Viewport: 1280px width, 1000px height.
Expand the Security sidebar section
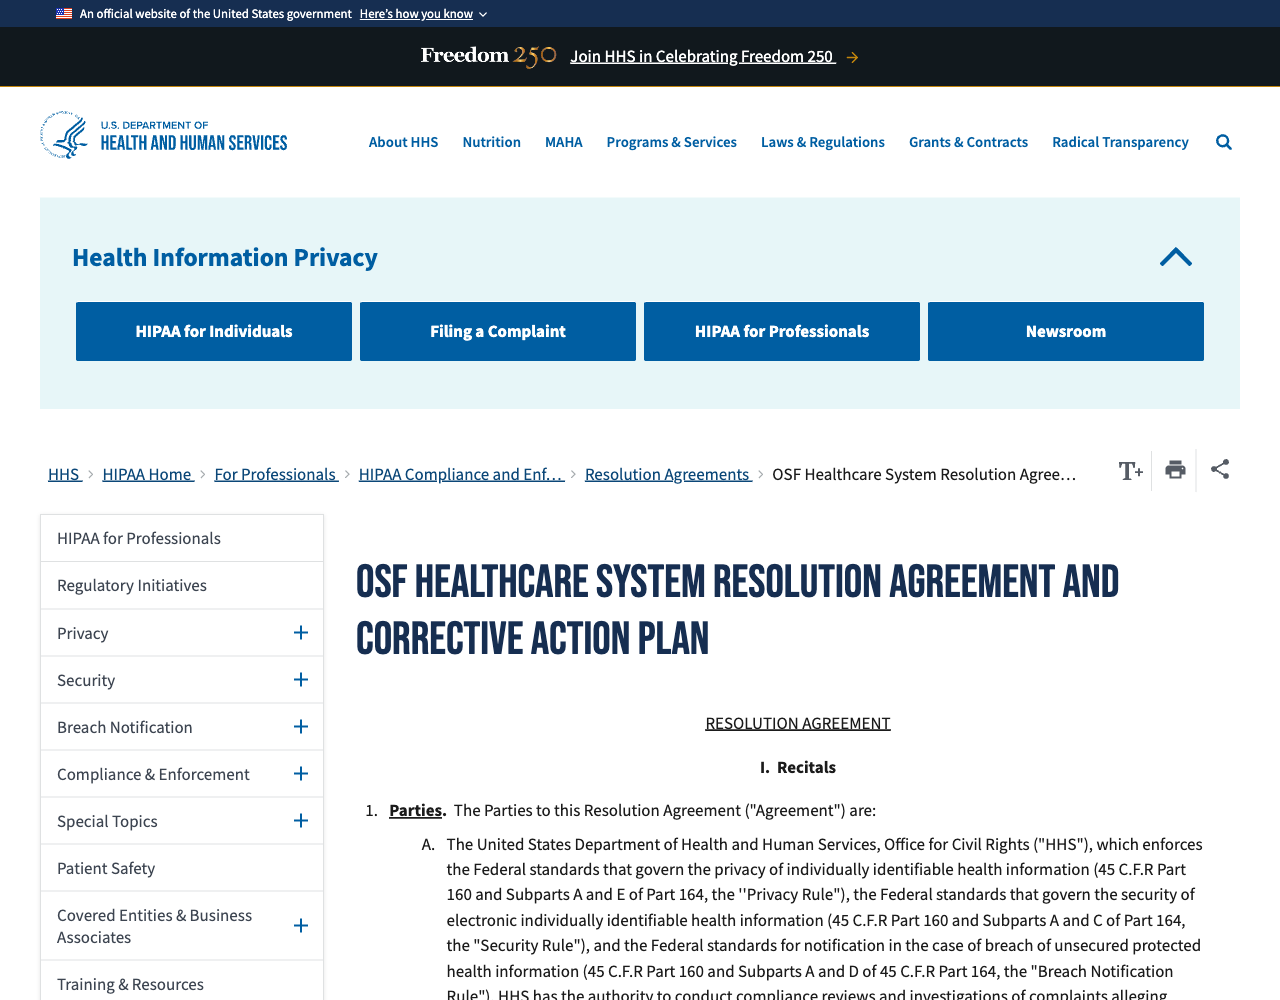(301, 680)
